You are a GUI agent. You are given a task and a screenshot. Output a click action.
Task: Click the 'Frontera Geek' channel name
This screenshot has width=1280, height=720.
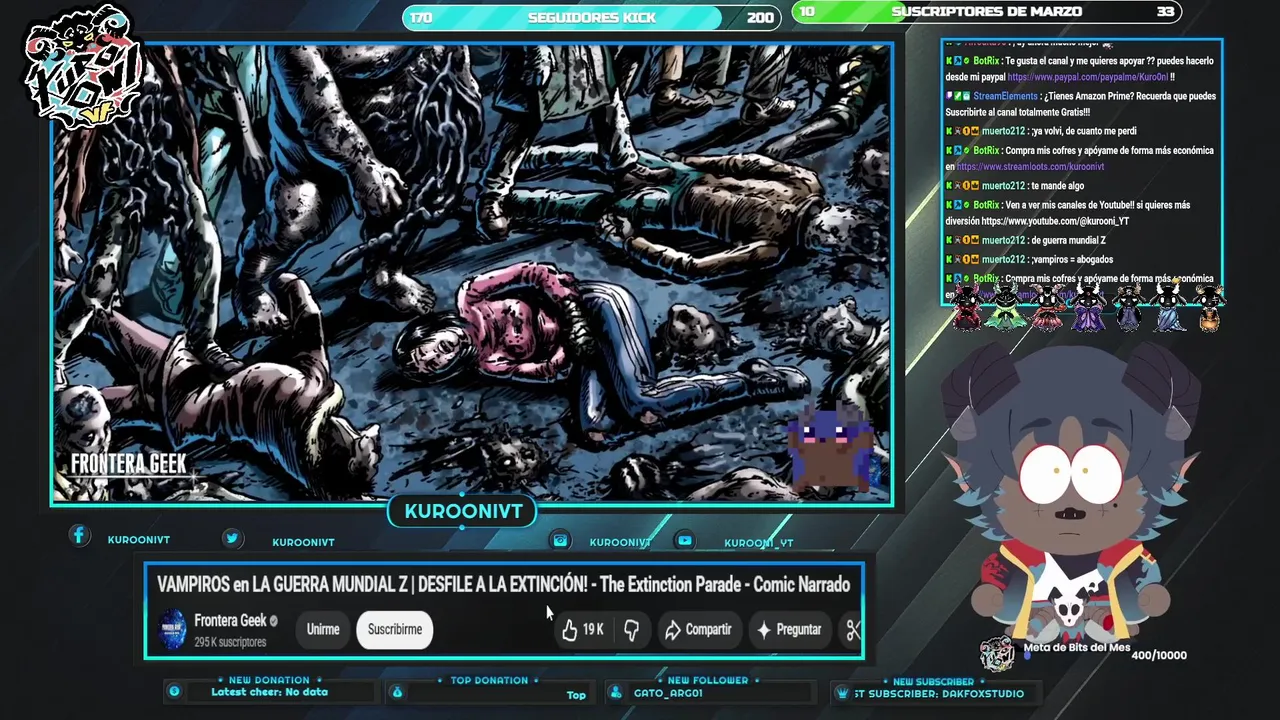pyautogui.click(x=230, y=621)
